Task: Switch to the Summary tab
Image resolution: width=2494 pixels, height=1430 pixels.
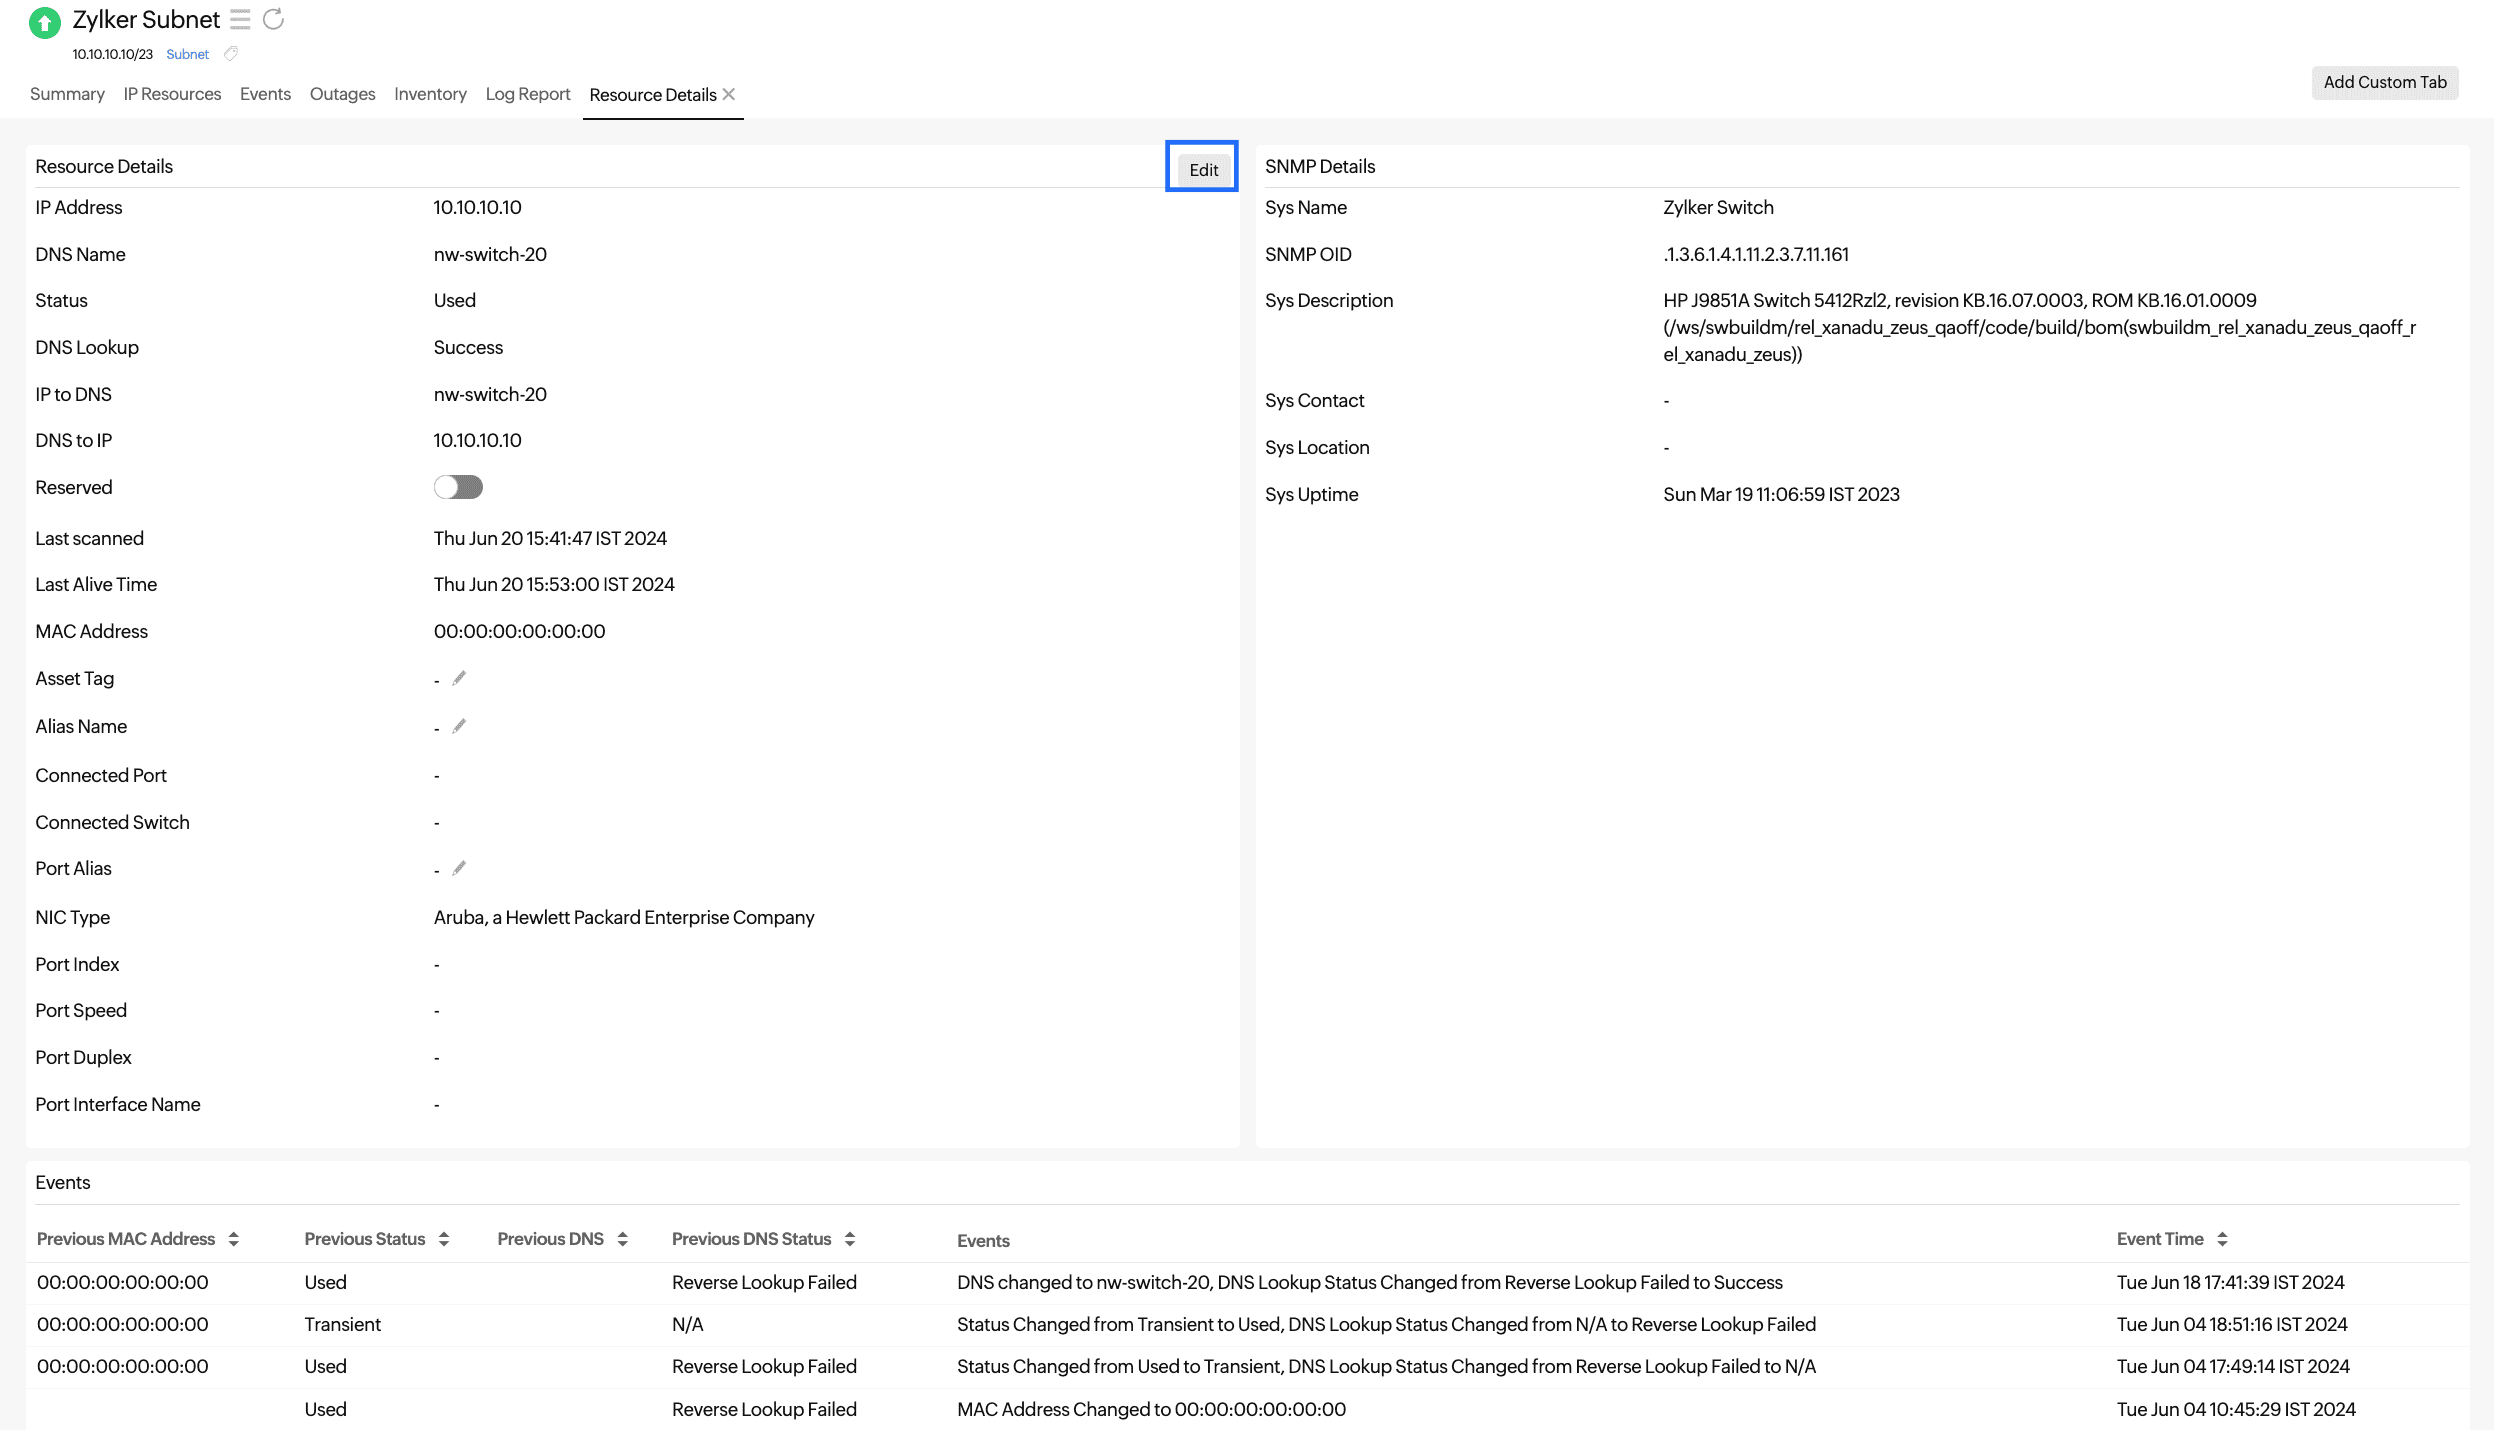Action: coord(66,94)
